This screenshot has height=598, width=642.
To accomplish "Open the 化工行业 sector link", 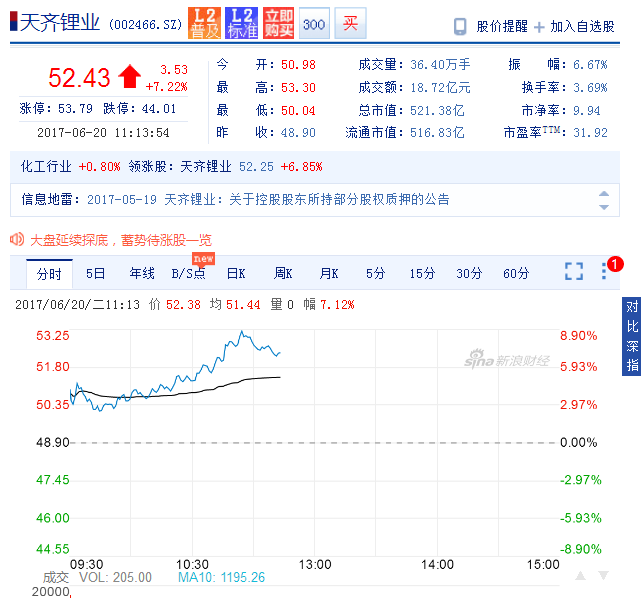I will pyautogui.click(x=46, y=167).
